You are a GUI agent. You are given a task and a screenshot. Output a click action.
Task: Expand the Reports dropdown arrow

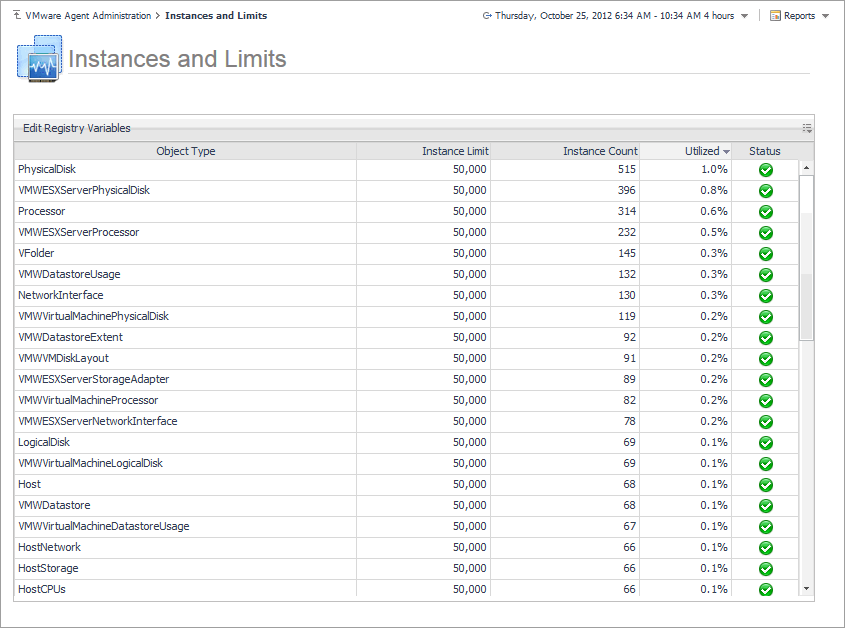(x=825, y=16)
